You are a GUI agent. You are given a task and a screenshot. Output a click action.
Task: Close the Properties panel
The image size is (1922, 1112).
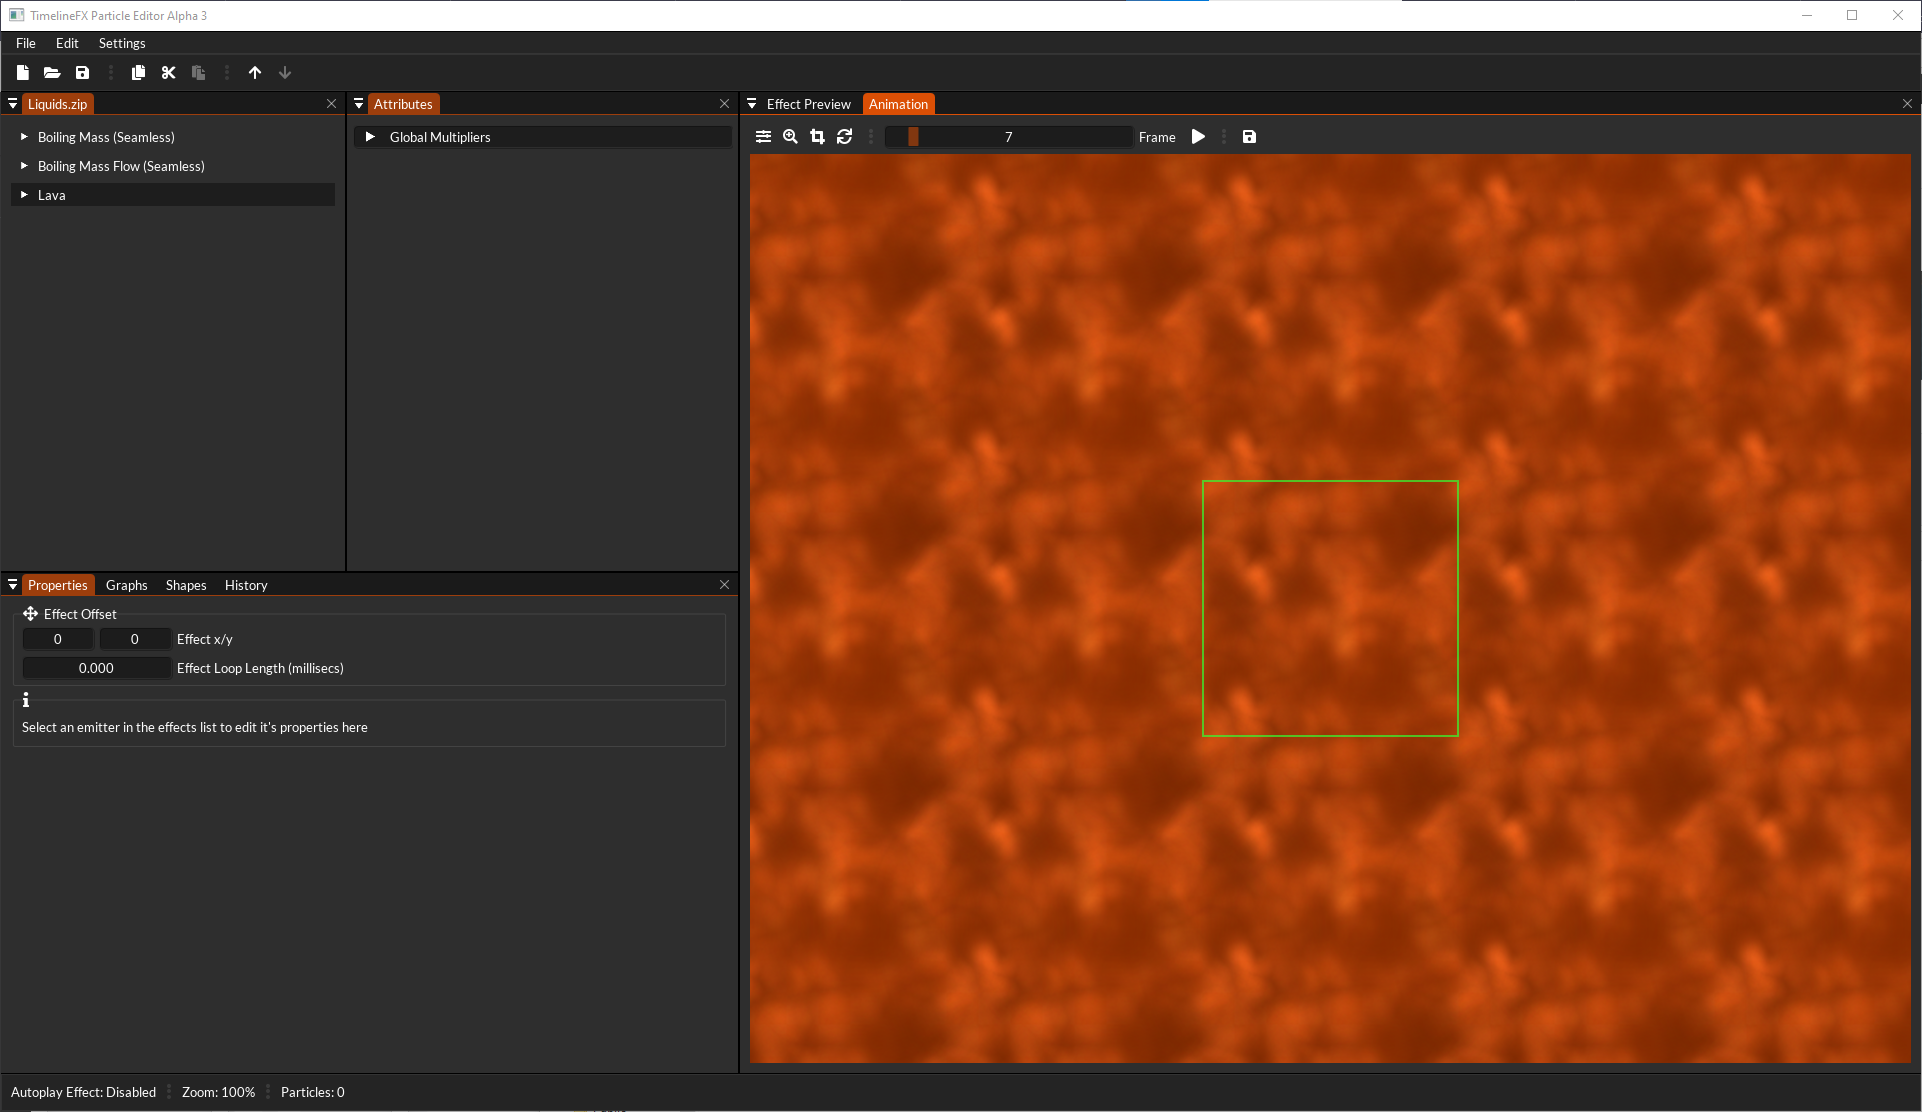pyautogui.click(x=724, y=585)
